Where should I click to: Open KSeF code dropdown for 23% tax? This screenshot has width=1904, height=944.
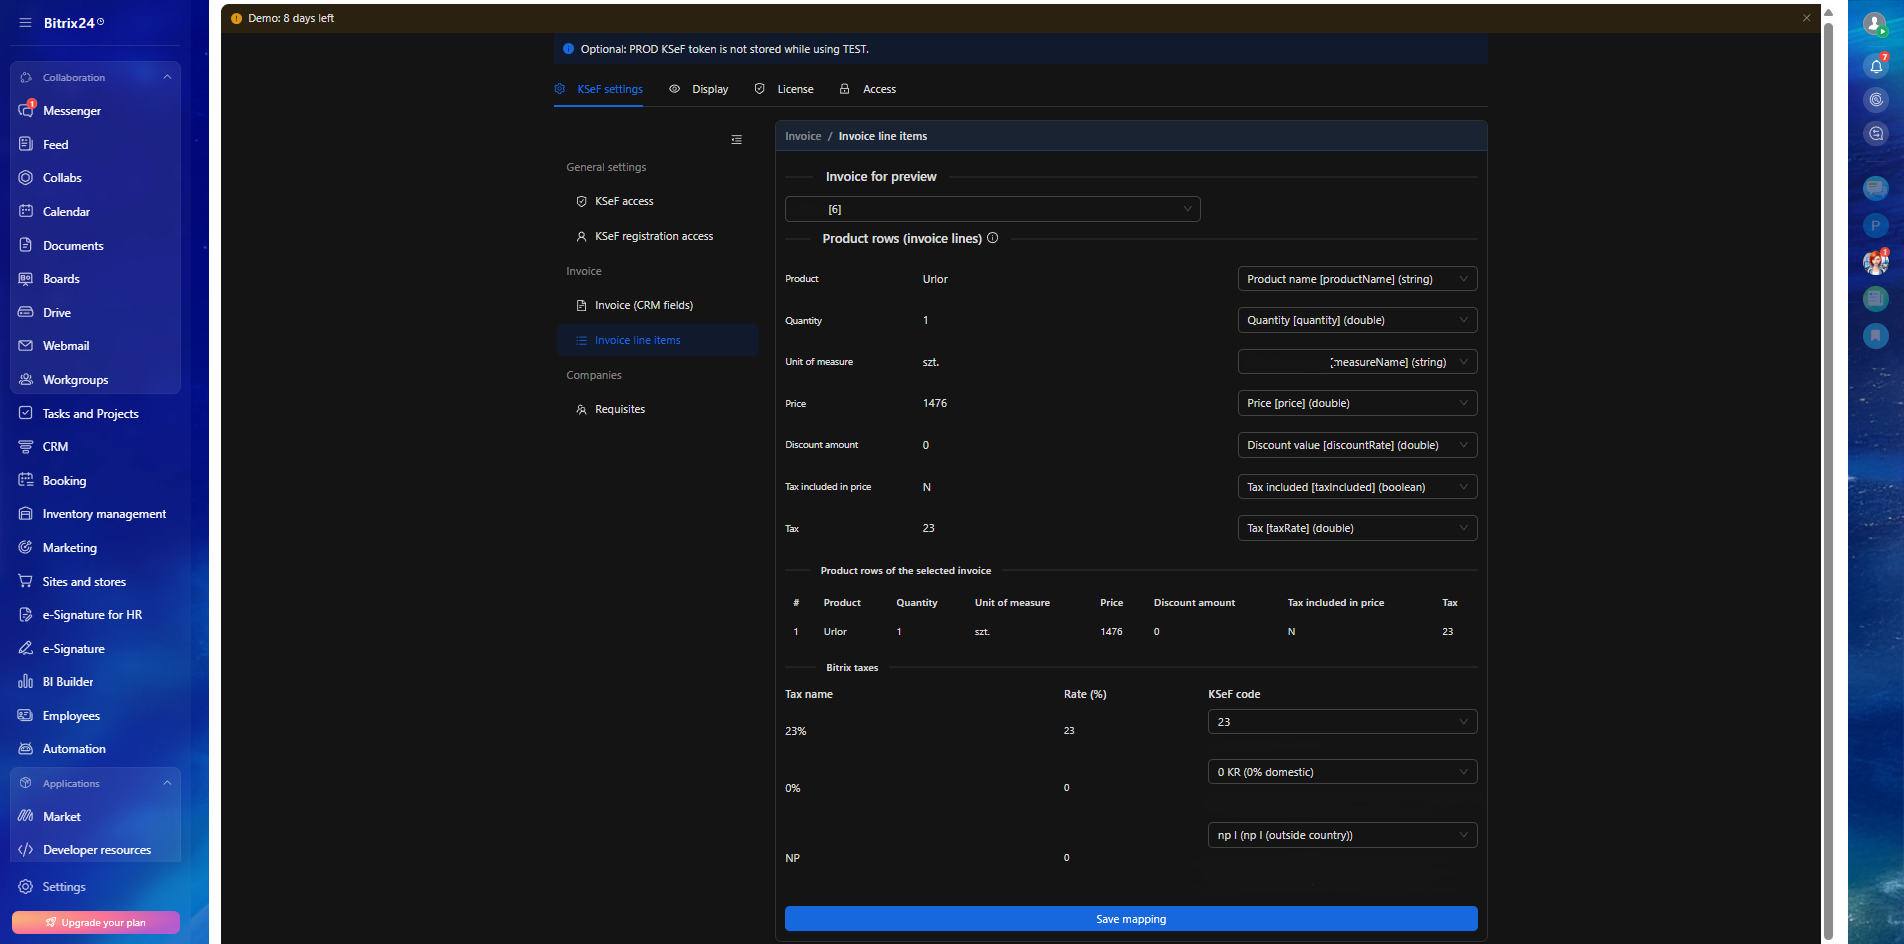point(1342,722)
